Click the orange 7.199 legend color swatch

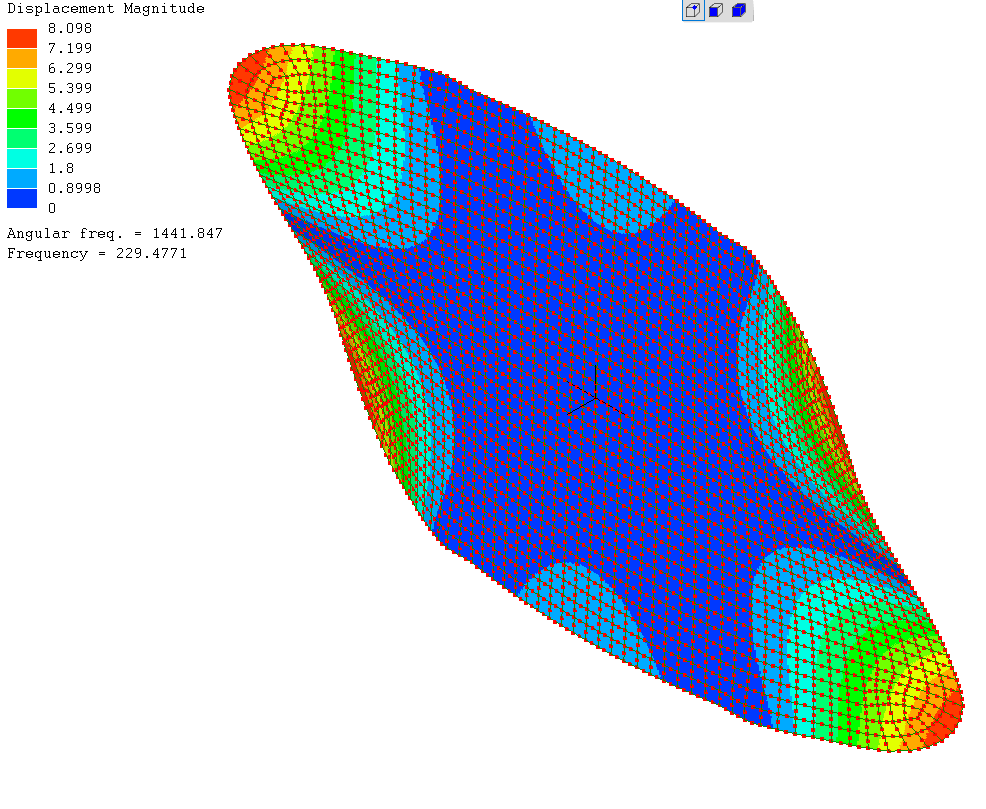[x=22, y=58]
